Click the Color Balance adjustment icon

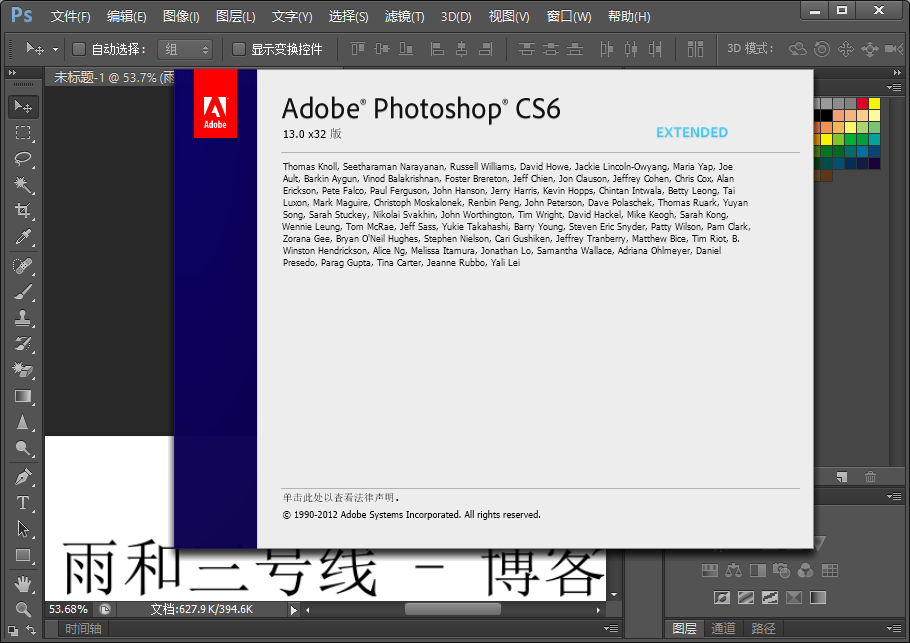[734, 570]
